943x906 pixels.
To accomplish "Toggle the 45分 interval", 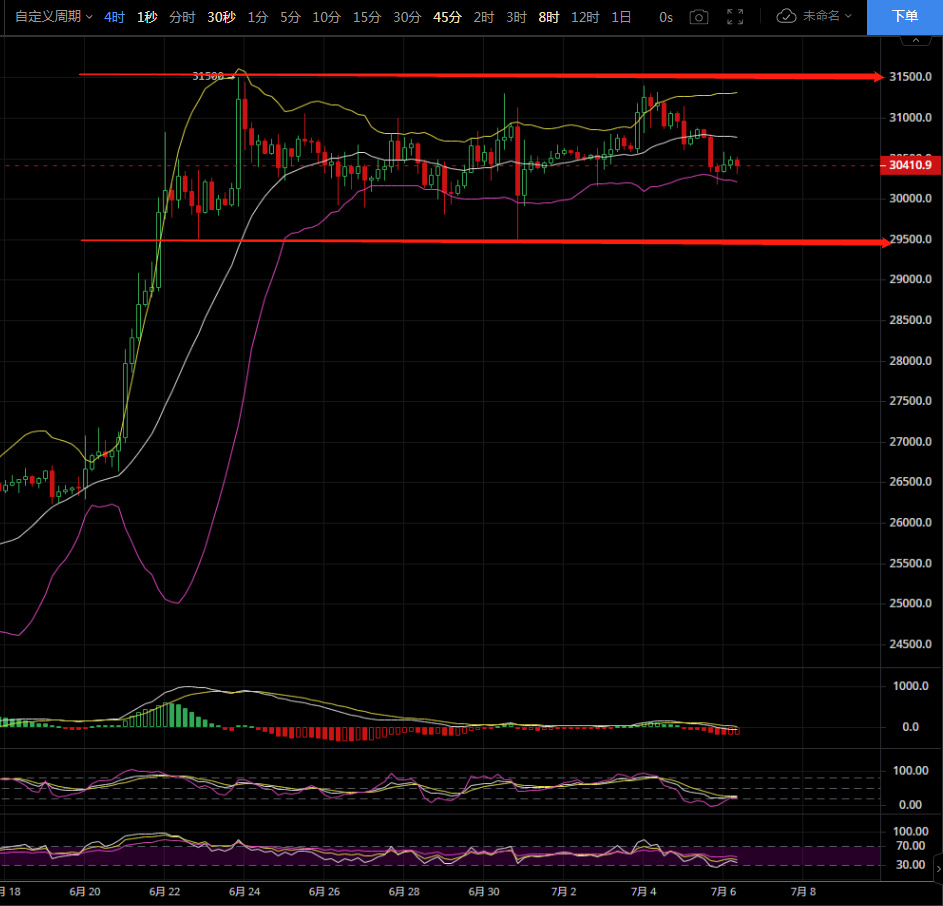I will [447, 17].
